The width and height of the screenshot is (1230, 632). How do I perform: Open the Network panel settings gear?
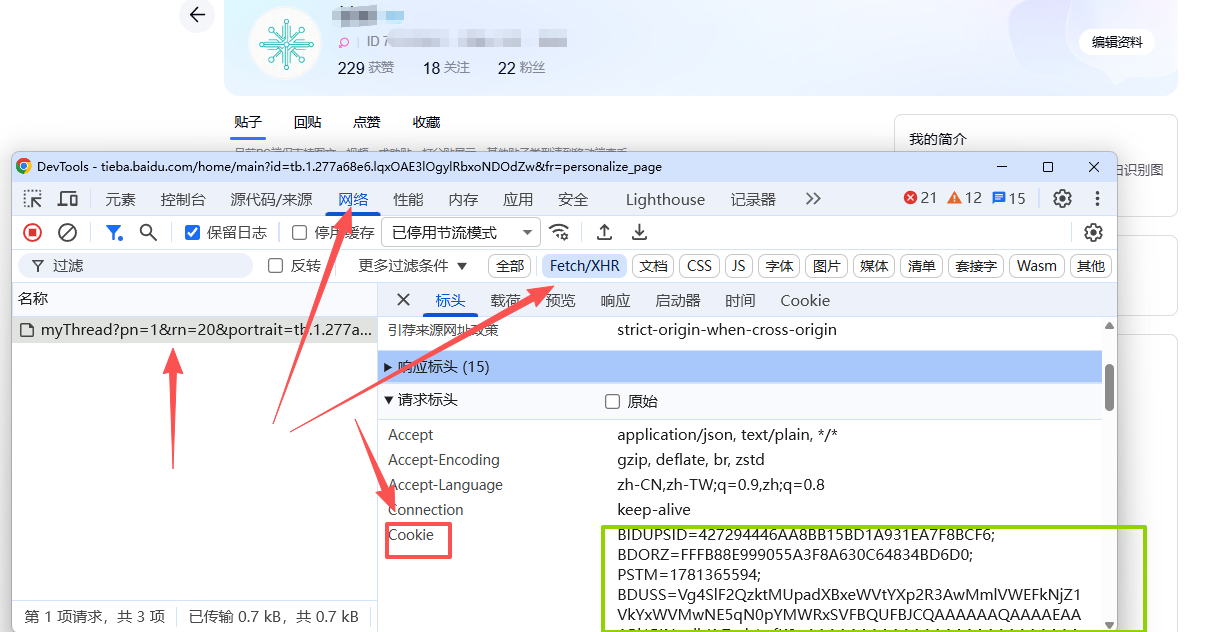pos(1094,232)
